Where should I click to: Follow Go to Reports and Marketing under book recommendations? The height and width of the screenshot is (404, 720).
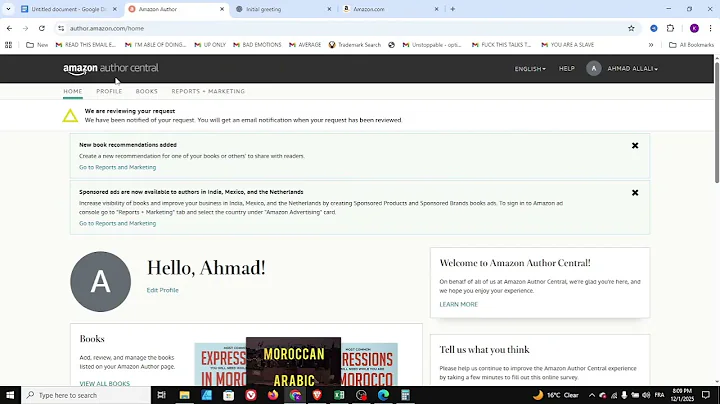(x=118, y=167)
